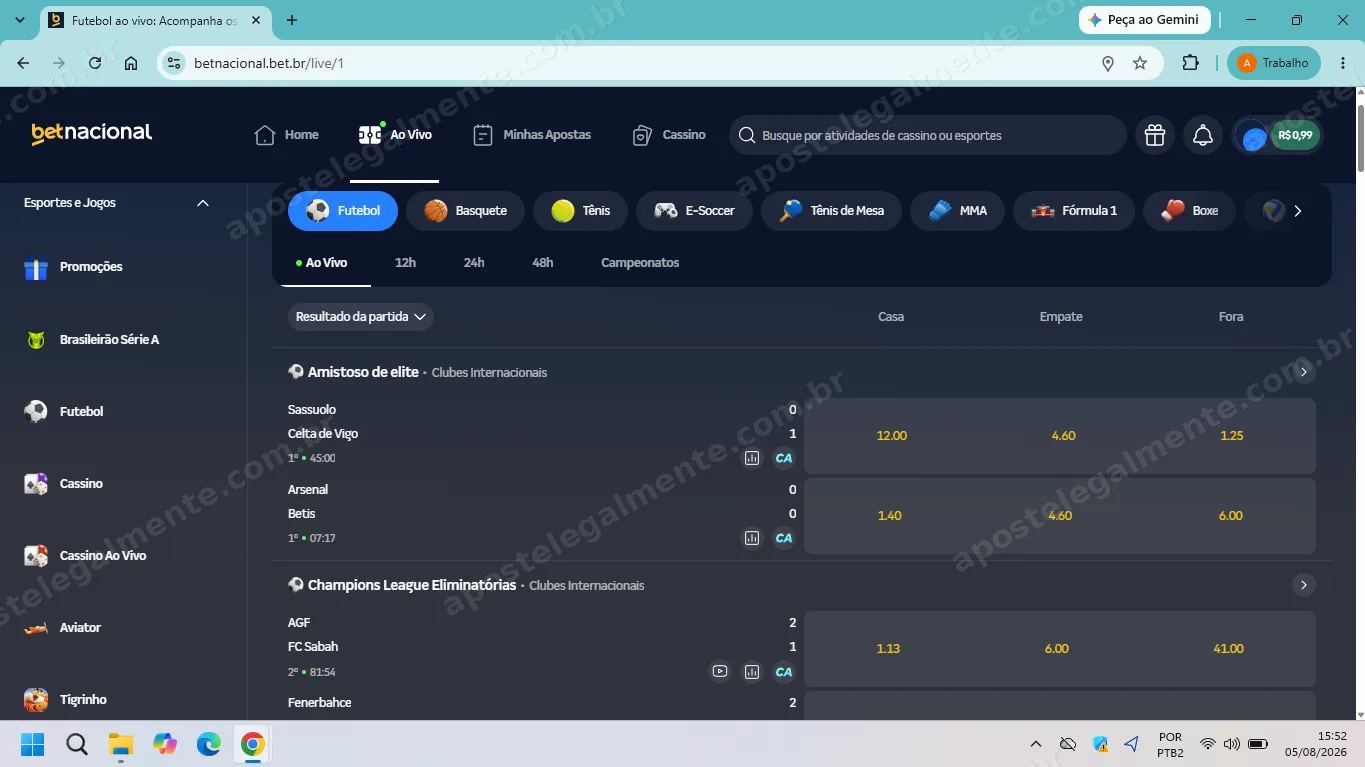Viewport: 1365px width, 767px height.
Task: Open Cassino Ao Vivo in the sidebar
Action: [85, 556]
